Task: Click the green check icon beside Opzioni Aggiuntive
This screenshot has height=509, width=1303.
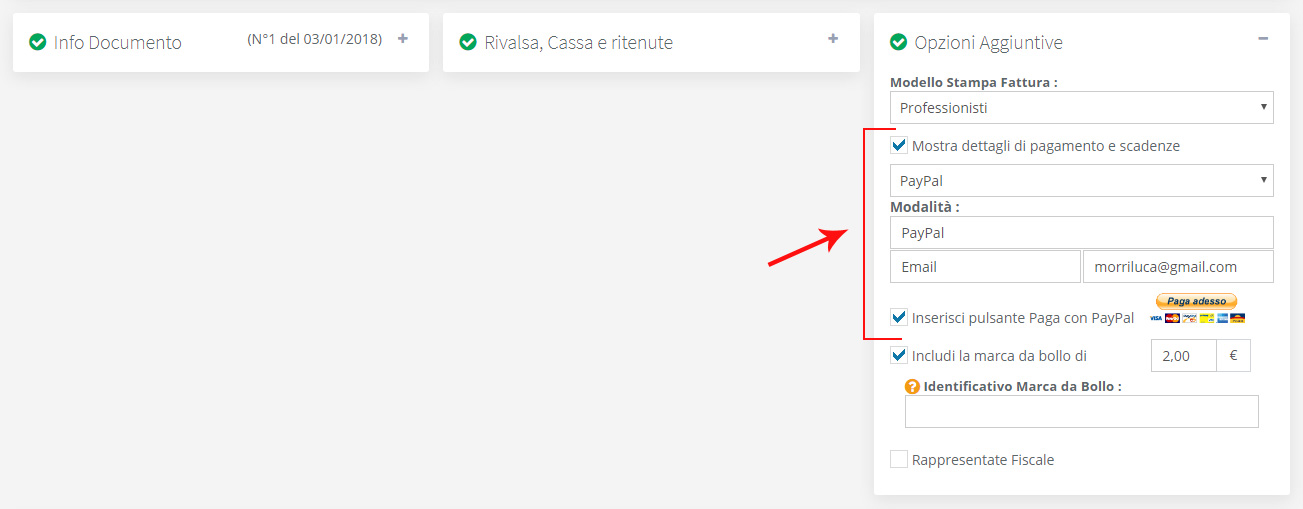Action: point(898,42)
